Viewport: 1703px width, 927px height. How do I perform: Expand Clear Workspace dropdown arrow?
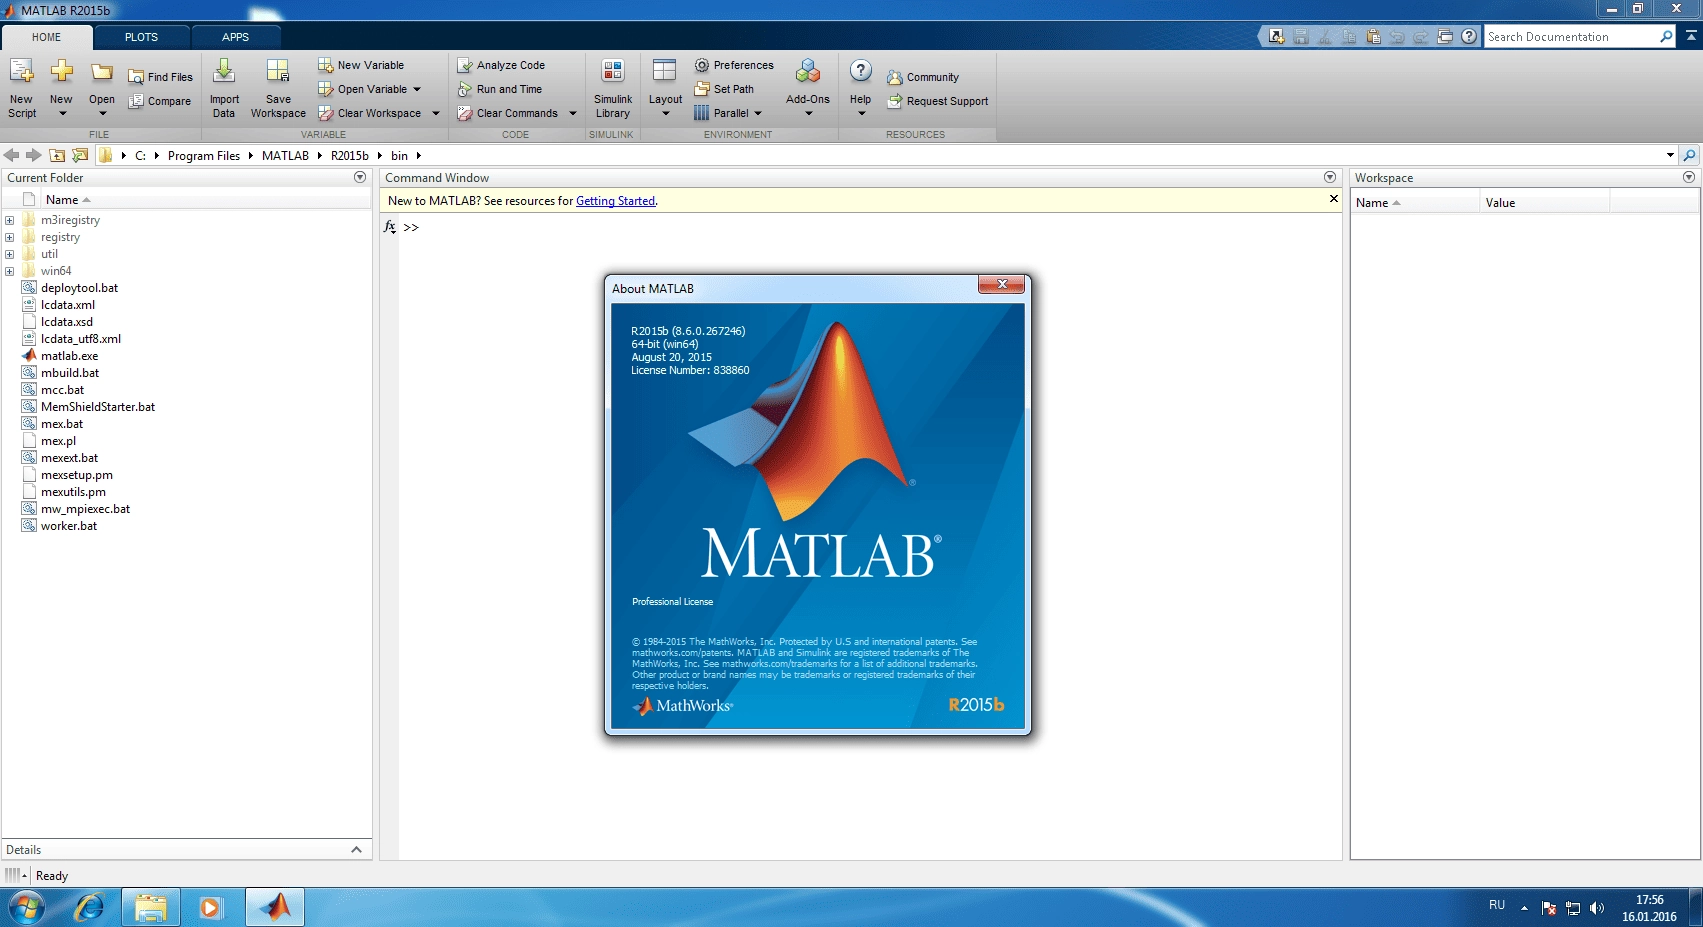pos(436,113)
